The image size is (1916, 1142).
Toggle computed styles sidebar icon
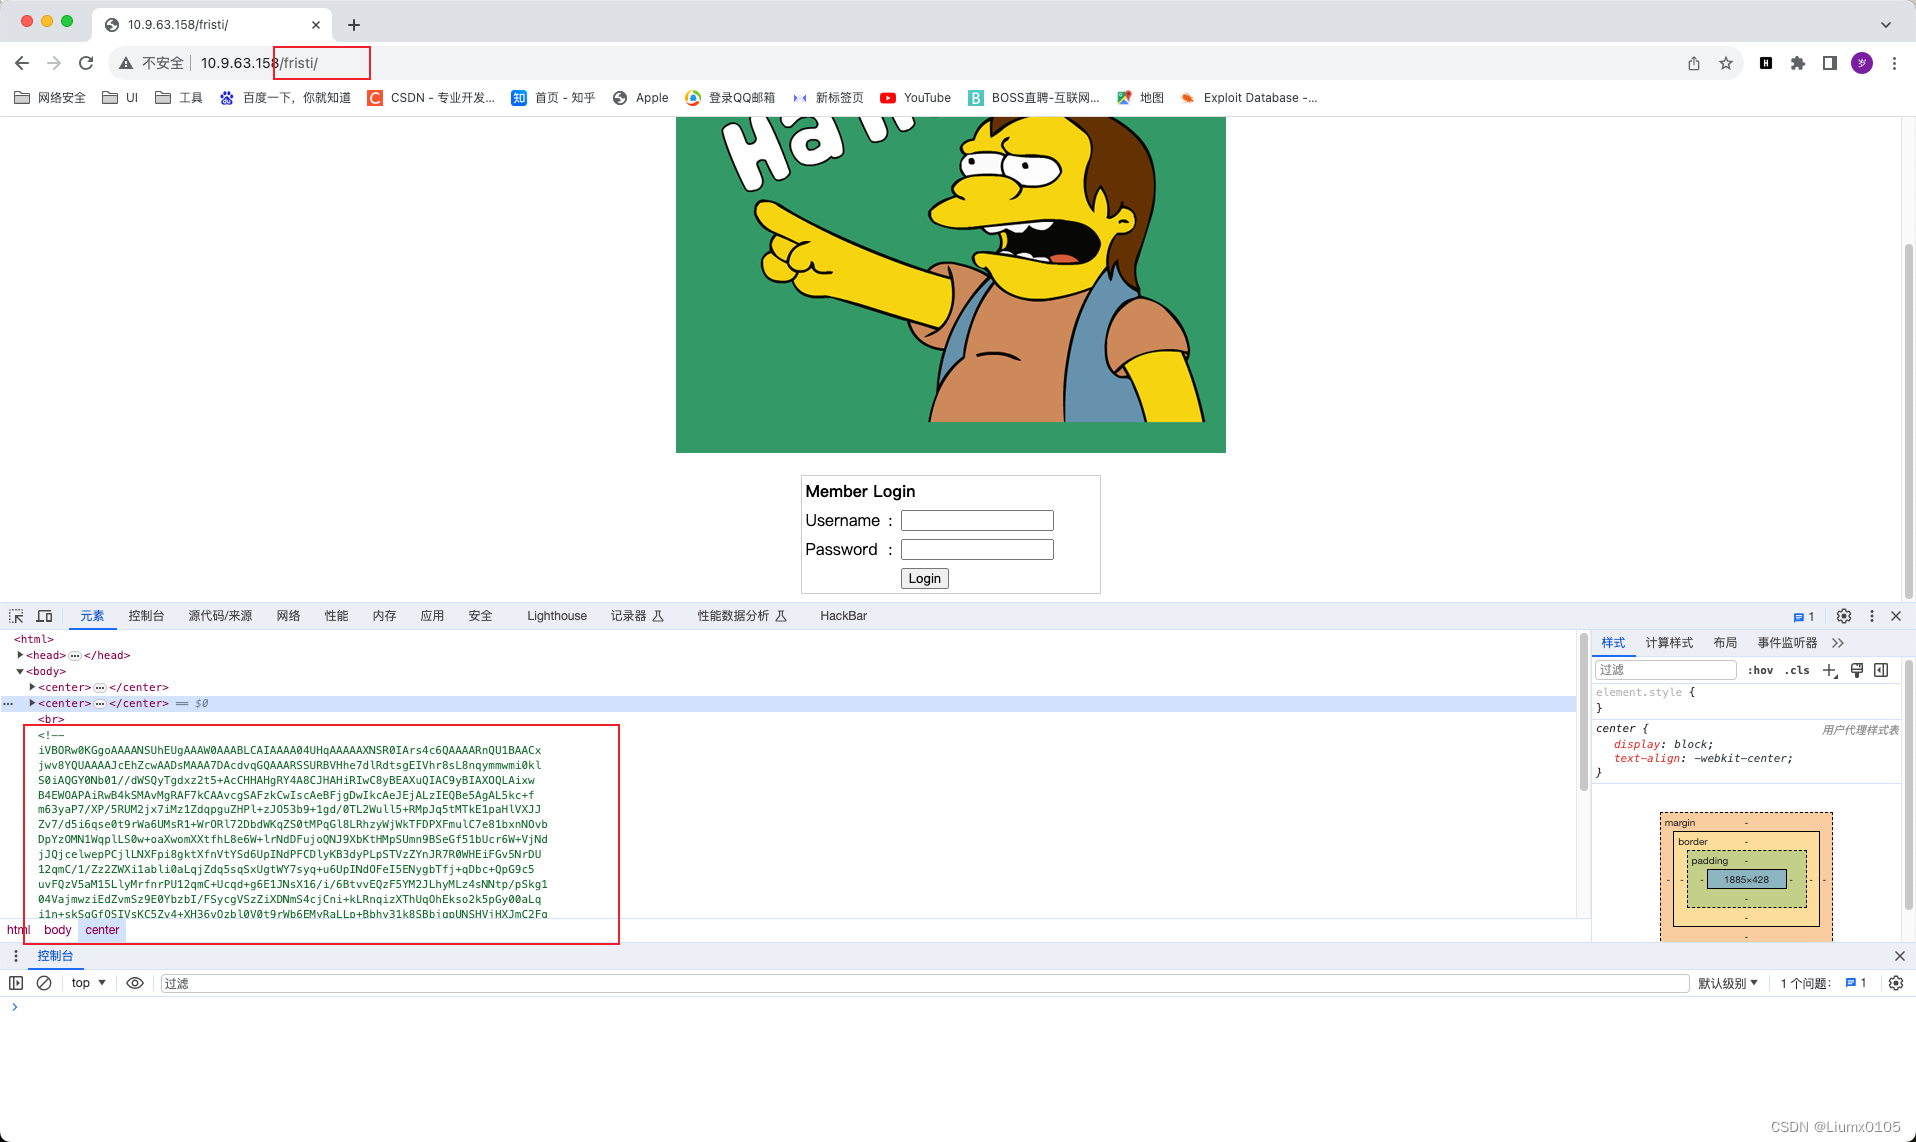[x=1881, y=670]
